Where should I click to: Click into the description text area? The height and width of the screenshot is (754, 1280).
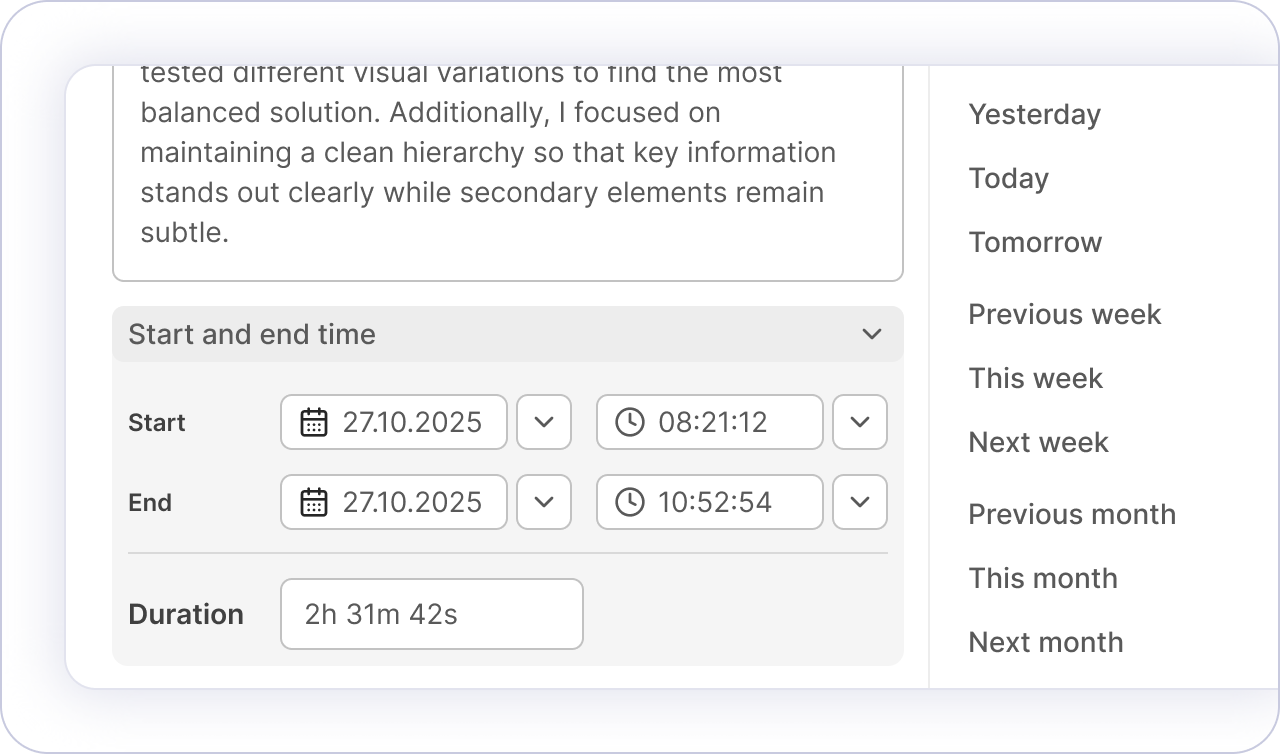pyautogui.click(x=507, y=170)
